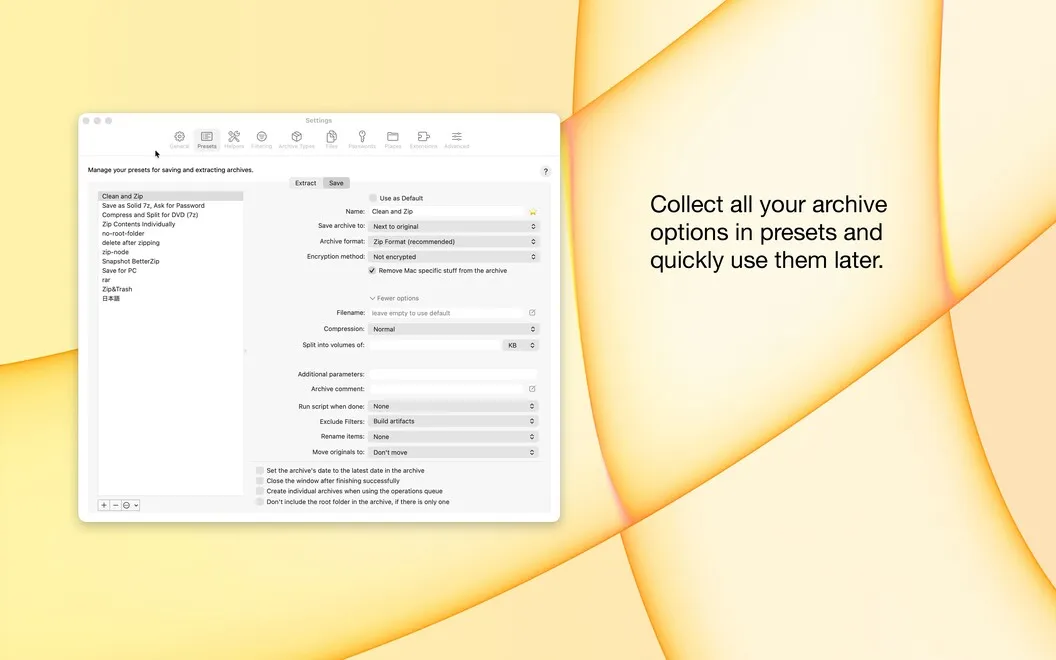The width and height of the screenshot is (1056, 660).
Task: Open the General settings pane
Action: (x=179, y=139)
